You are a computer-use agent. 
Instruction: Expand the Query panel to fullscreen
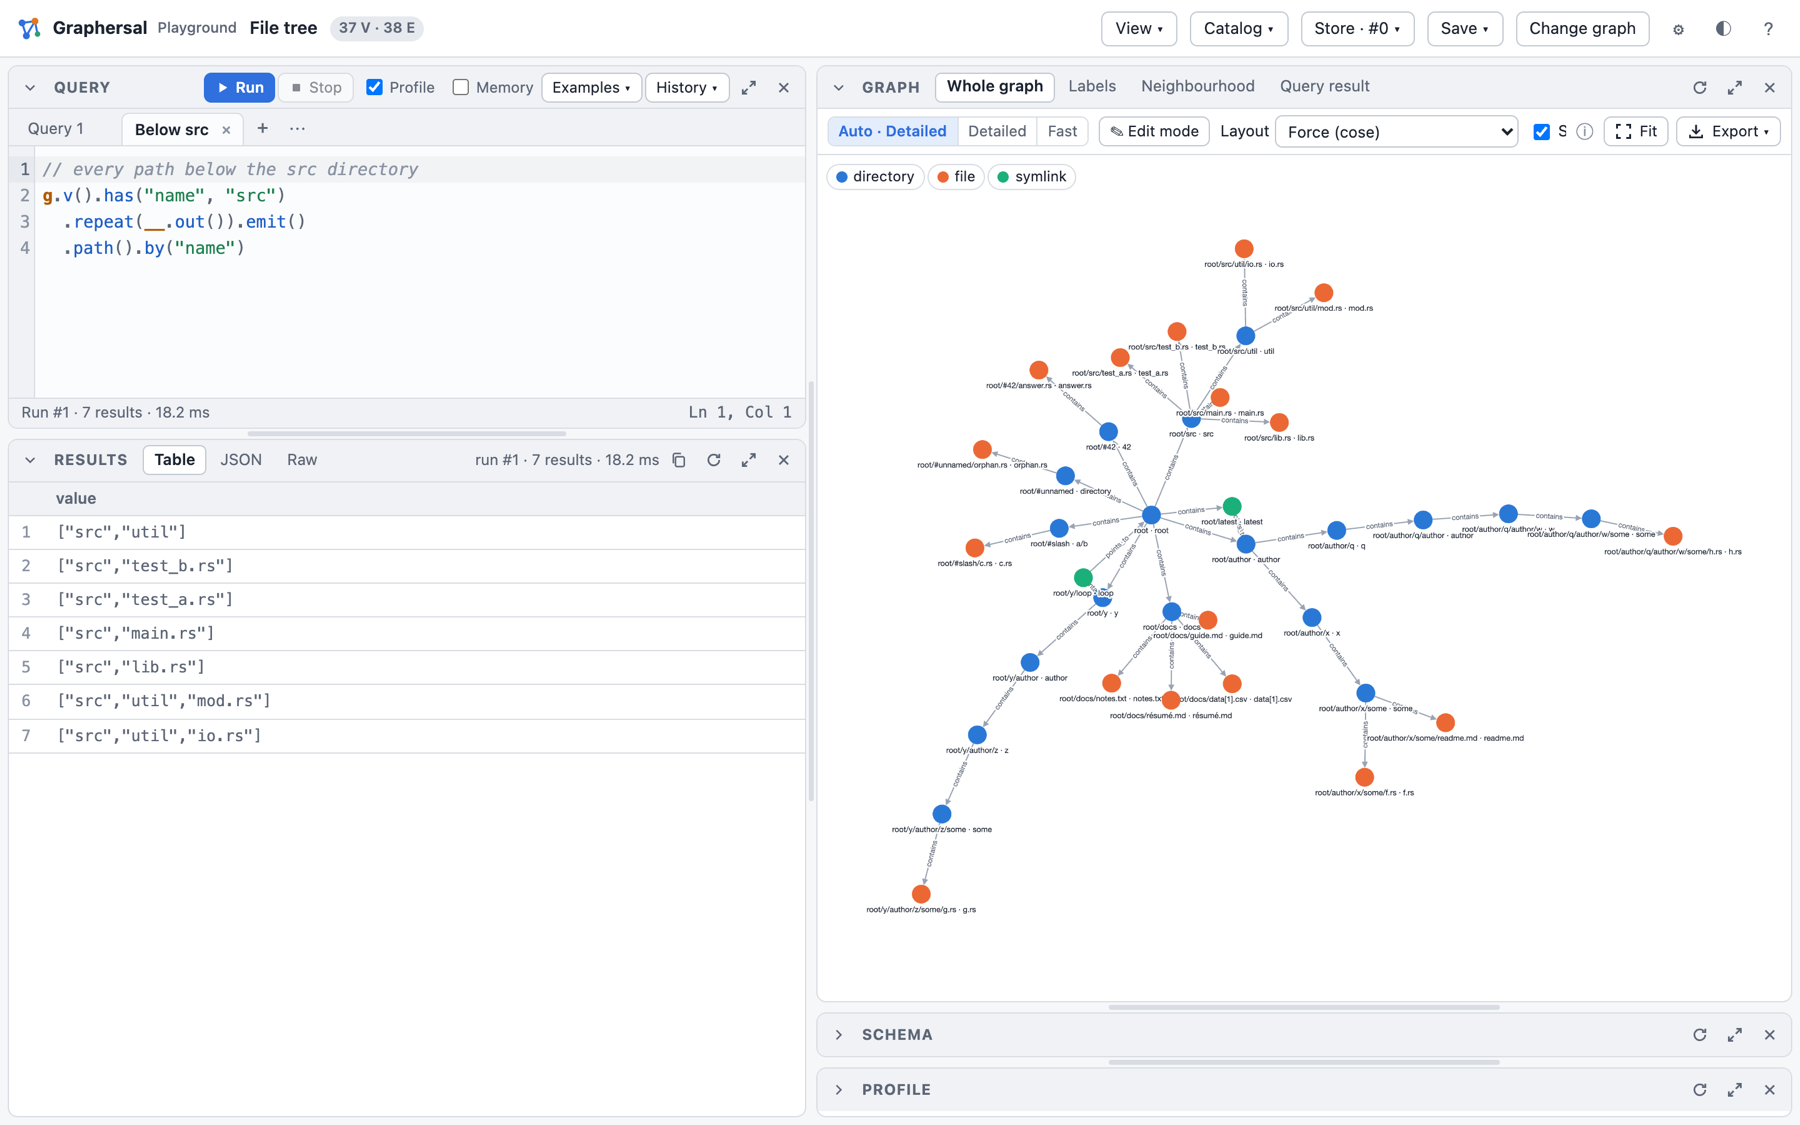[x=749, y=88]
